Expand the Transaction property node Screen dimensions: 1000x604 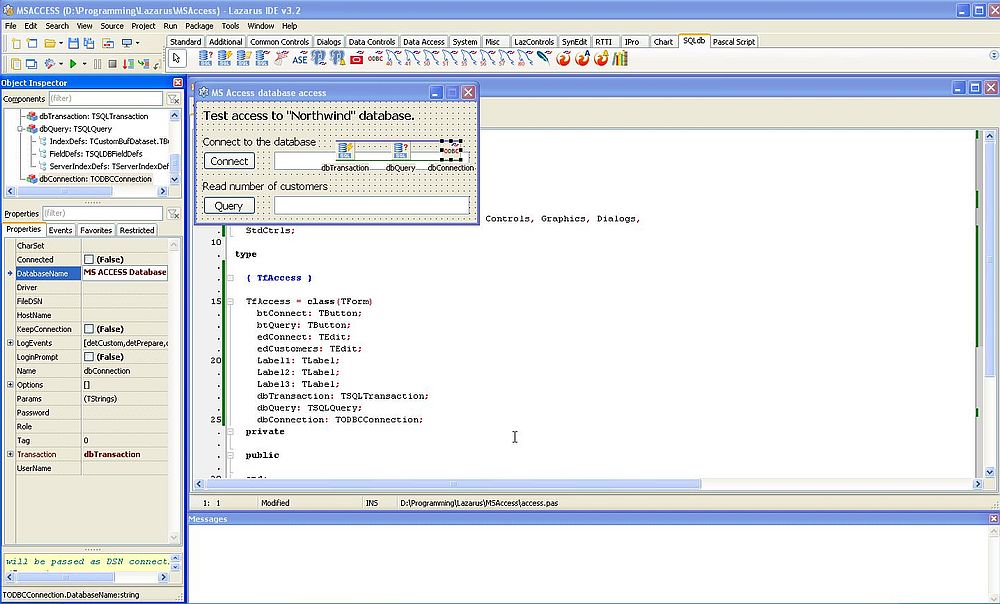10,454
